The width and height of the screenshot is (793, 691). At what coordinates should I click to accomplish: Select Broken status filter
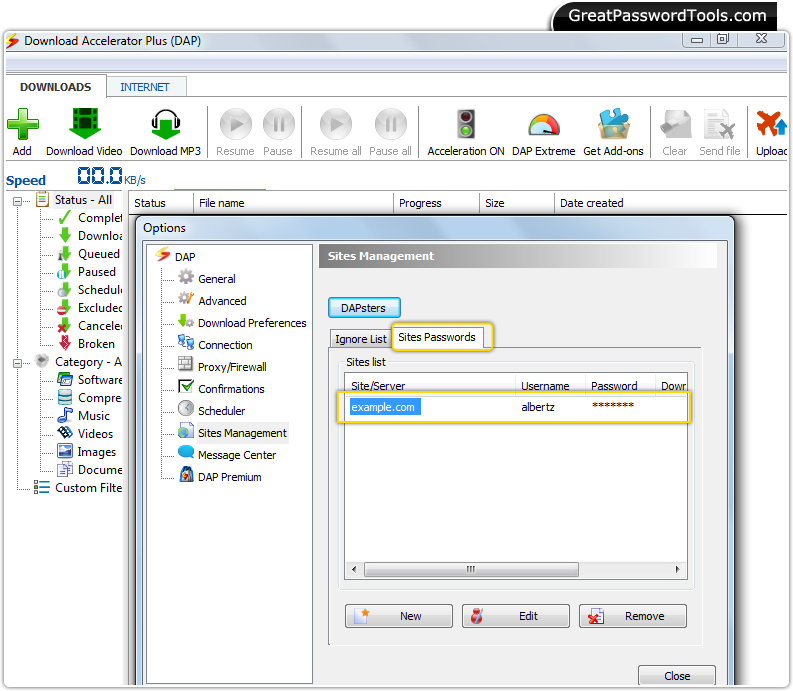[86, 344]
